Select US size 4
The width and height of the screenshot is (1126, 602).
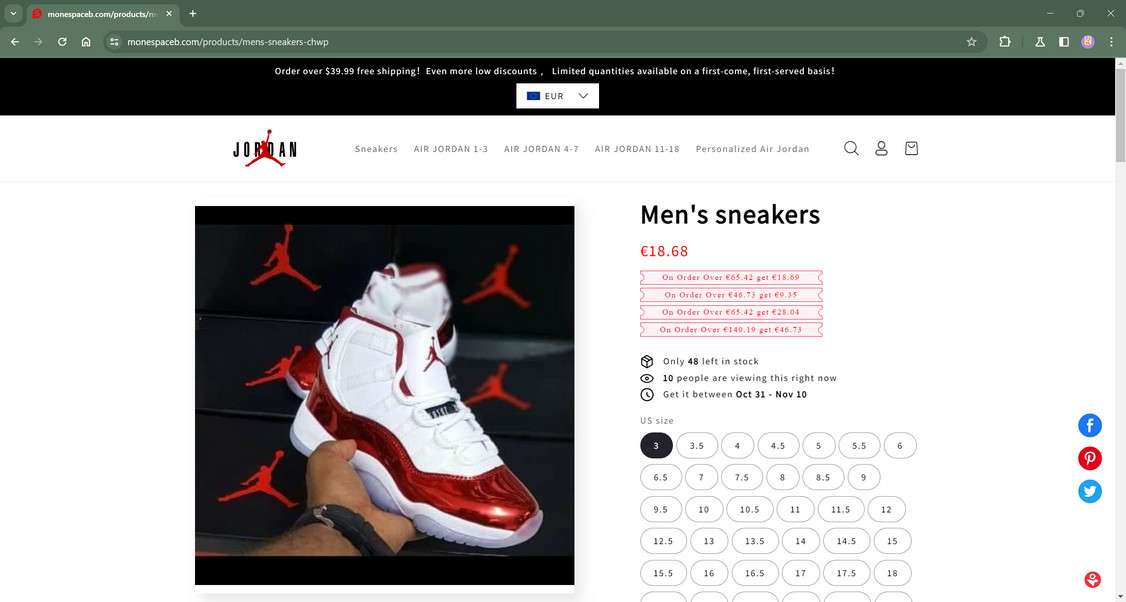pos(738,445)
